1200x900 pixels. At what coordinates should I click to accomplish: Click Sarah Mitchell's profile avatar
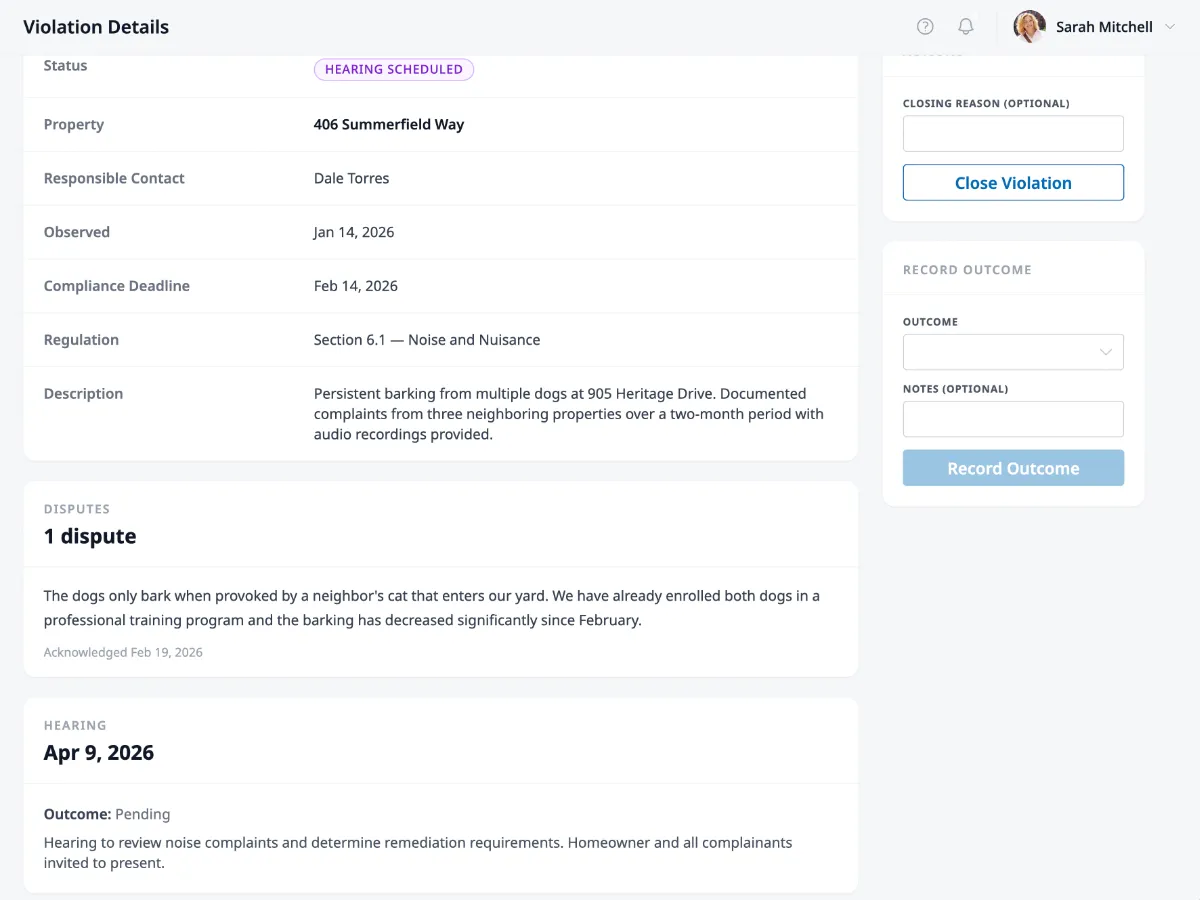click(1028, 26)
